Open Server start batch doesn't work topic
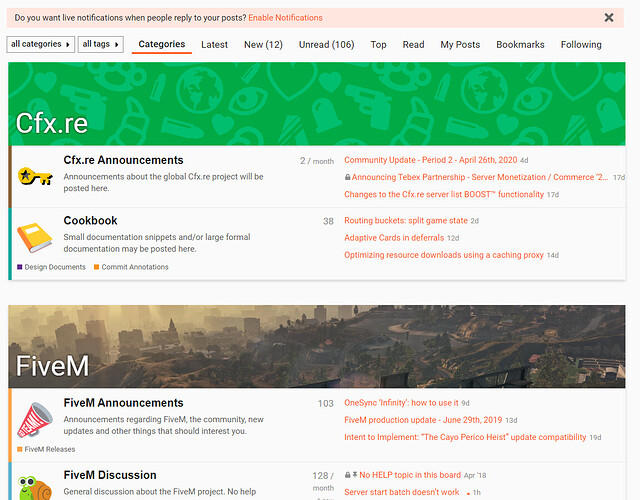The image size is (640, 500). (402, 492)
